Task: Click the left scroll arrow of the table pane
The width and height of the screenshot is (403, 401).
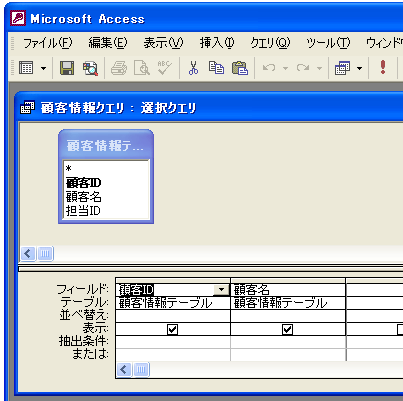Action: [28, 254]
